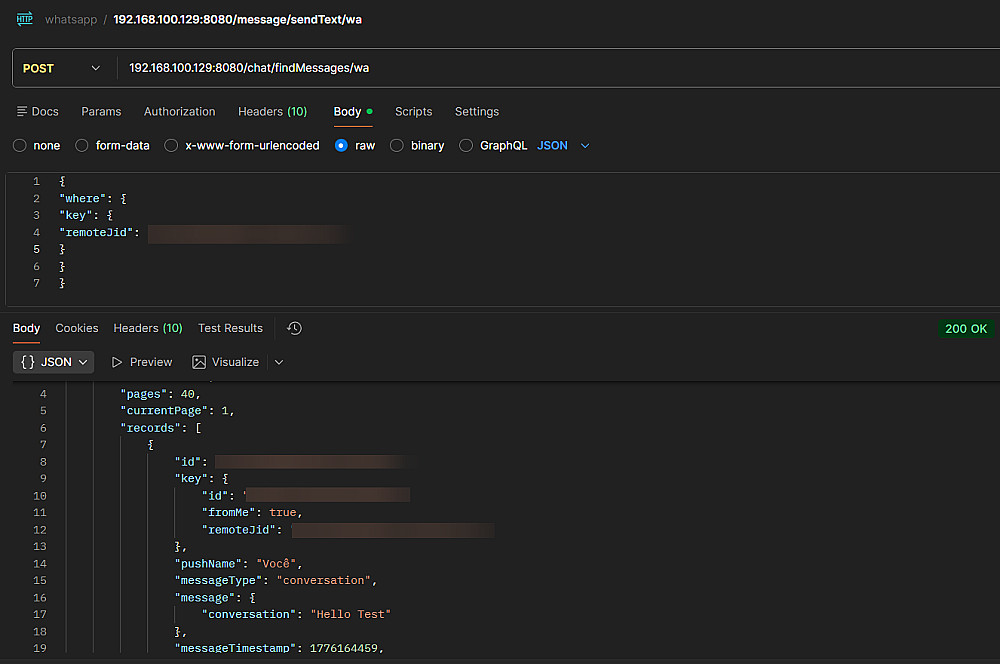Open the request Scripts tab

pyautogui.click(x=413, y=112)
